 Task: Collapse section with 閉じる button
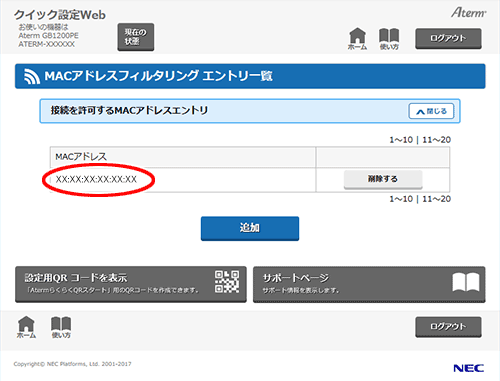click(431, 111)
